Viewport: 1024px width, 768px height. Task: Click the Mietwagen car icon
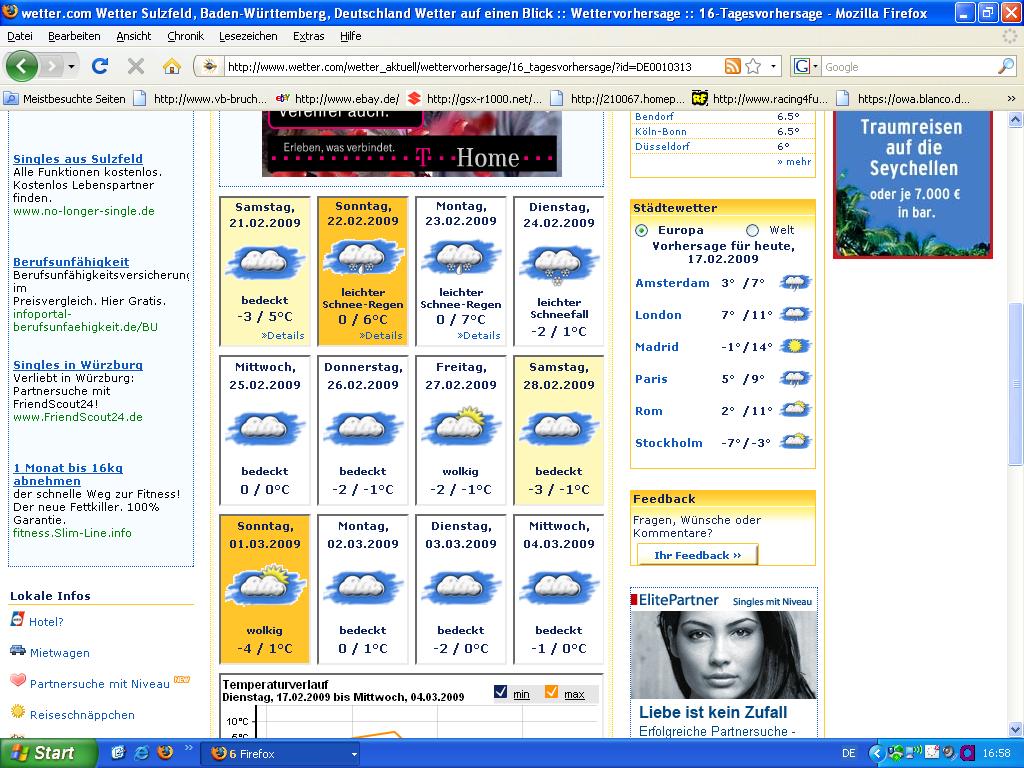point(18,650)
